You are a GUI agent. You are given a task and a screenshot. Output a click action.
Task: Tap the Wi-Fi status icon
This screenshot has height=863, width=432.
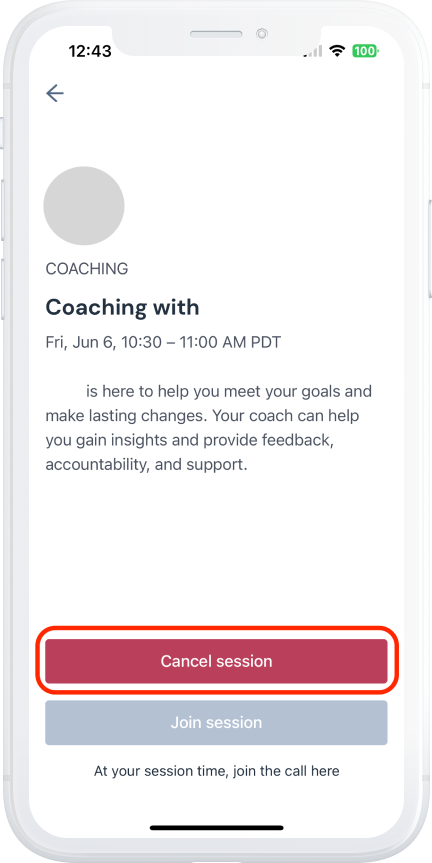(x=336, y=51)
